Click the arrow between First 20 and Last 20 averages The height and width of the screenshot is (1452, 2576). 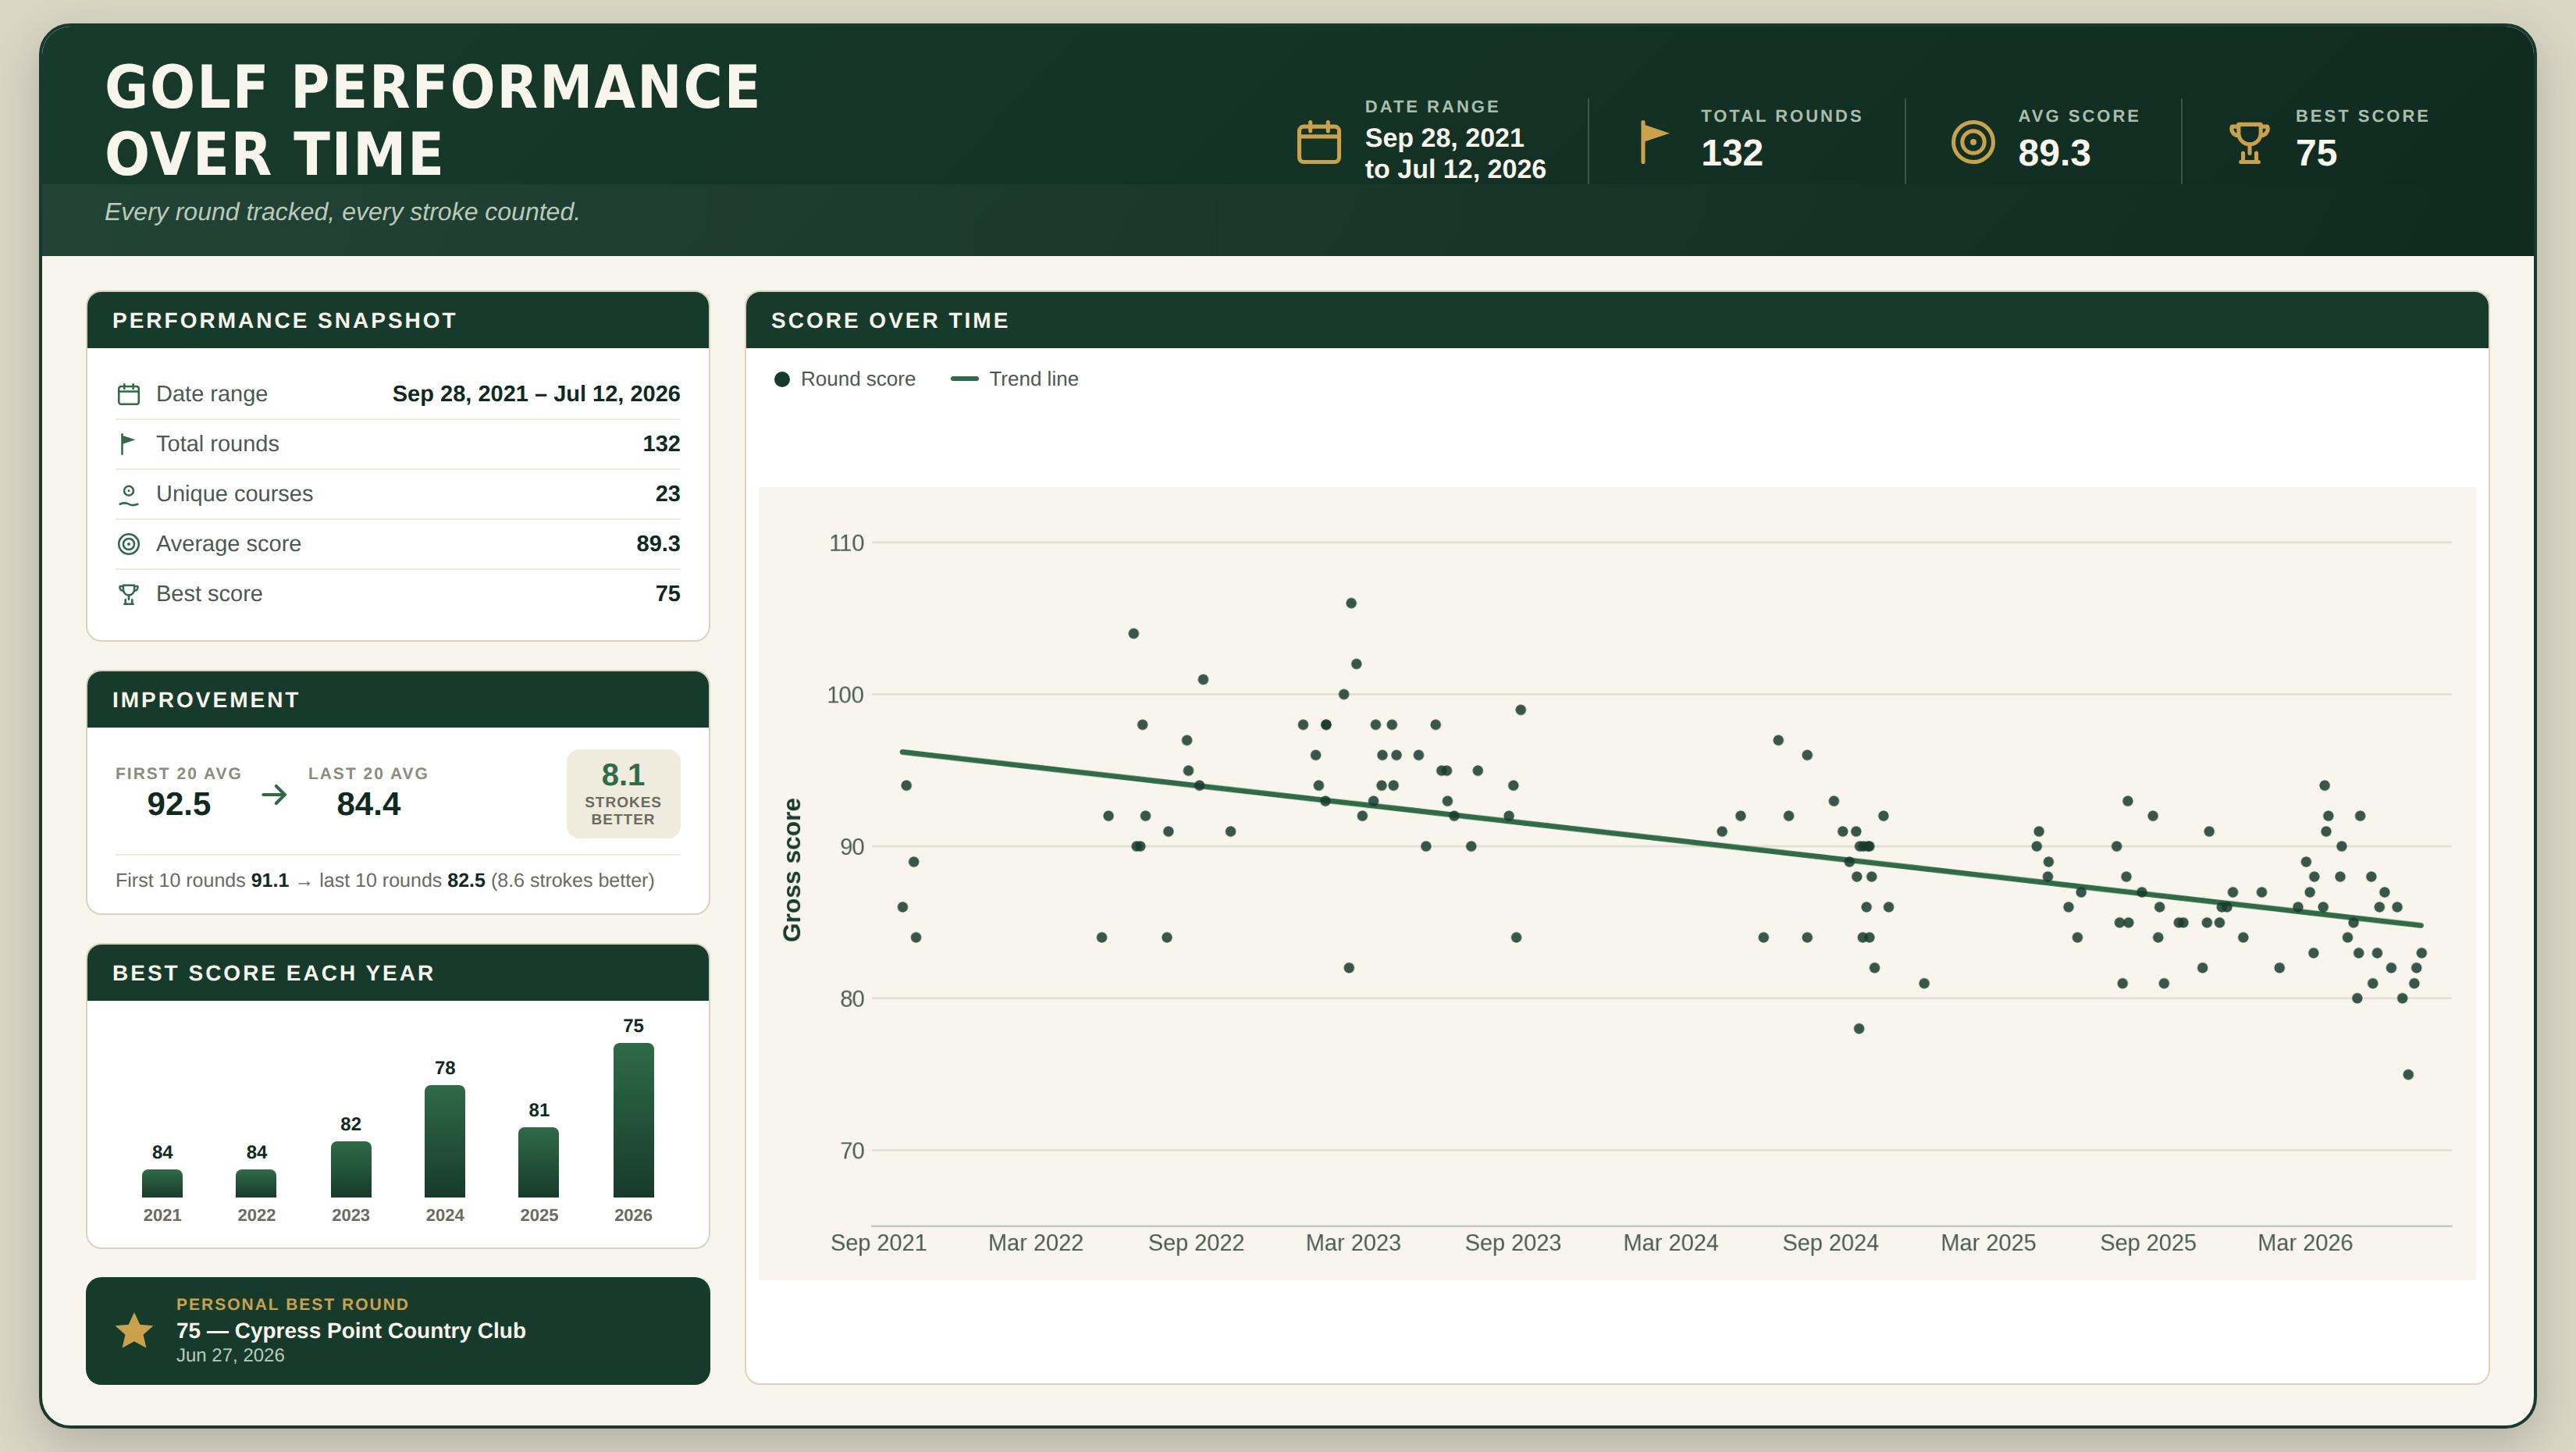click(274, 795)
